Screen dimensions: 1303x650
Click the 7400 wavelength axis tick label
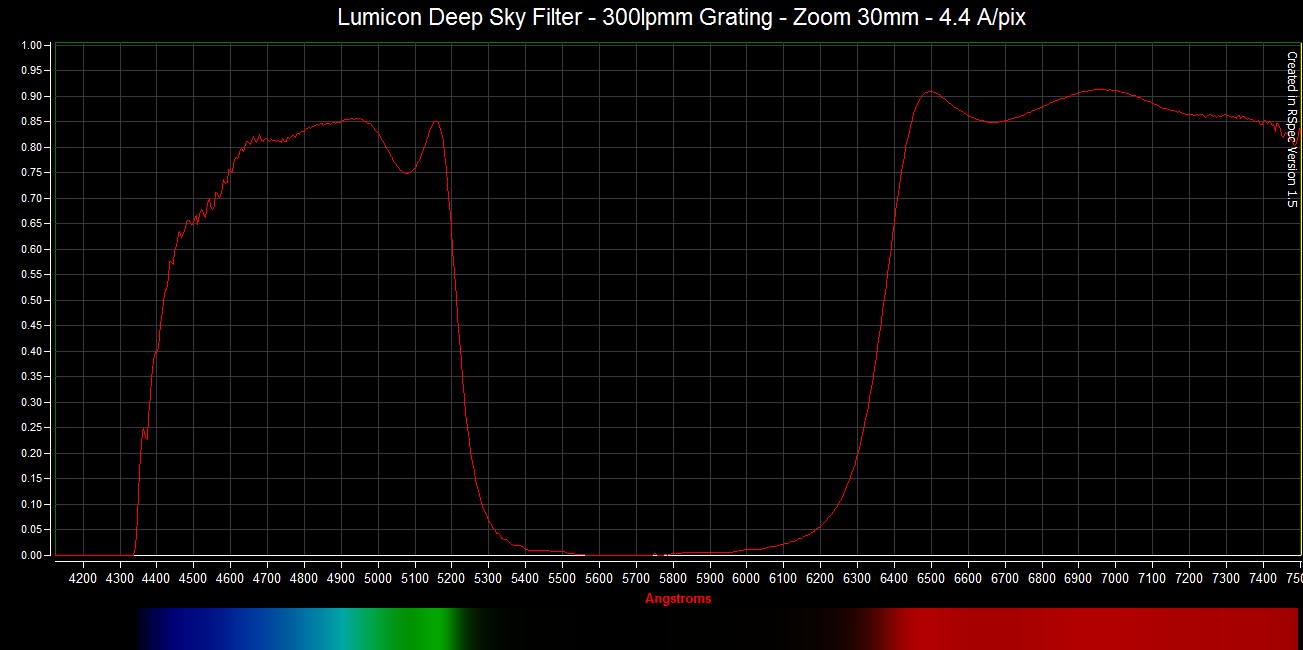[1262, 578]
